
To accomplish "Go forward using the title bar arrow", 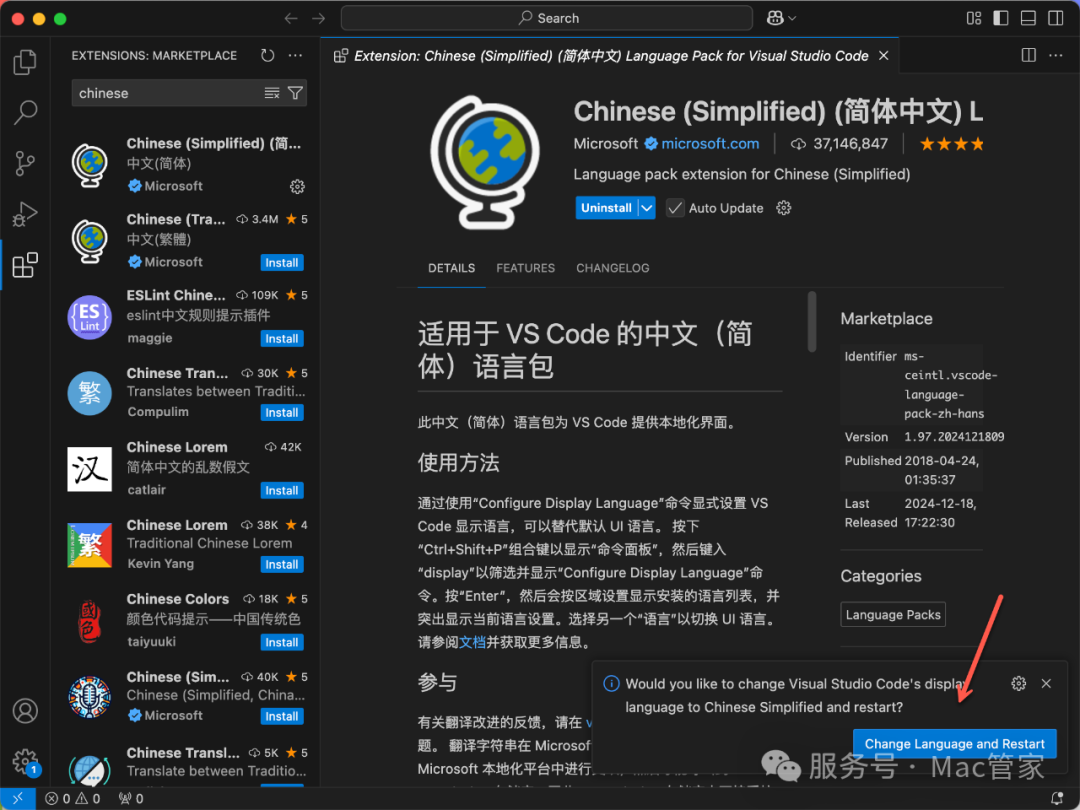I will (318, 18).
